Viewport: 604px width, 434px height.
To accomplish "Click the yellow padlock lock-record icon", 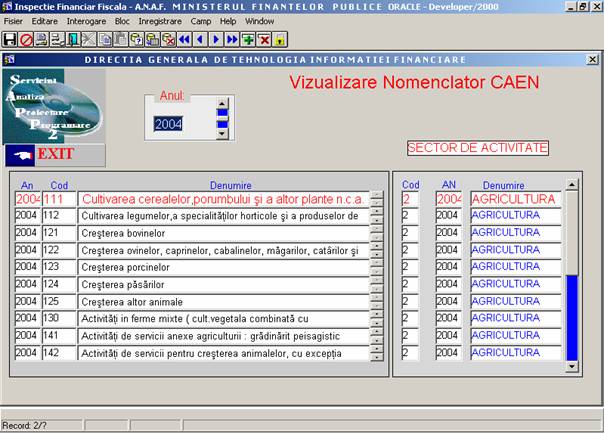I will (280, 39).
